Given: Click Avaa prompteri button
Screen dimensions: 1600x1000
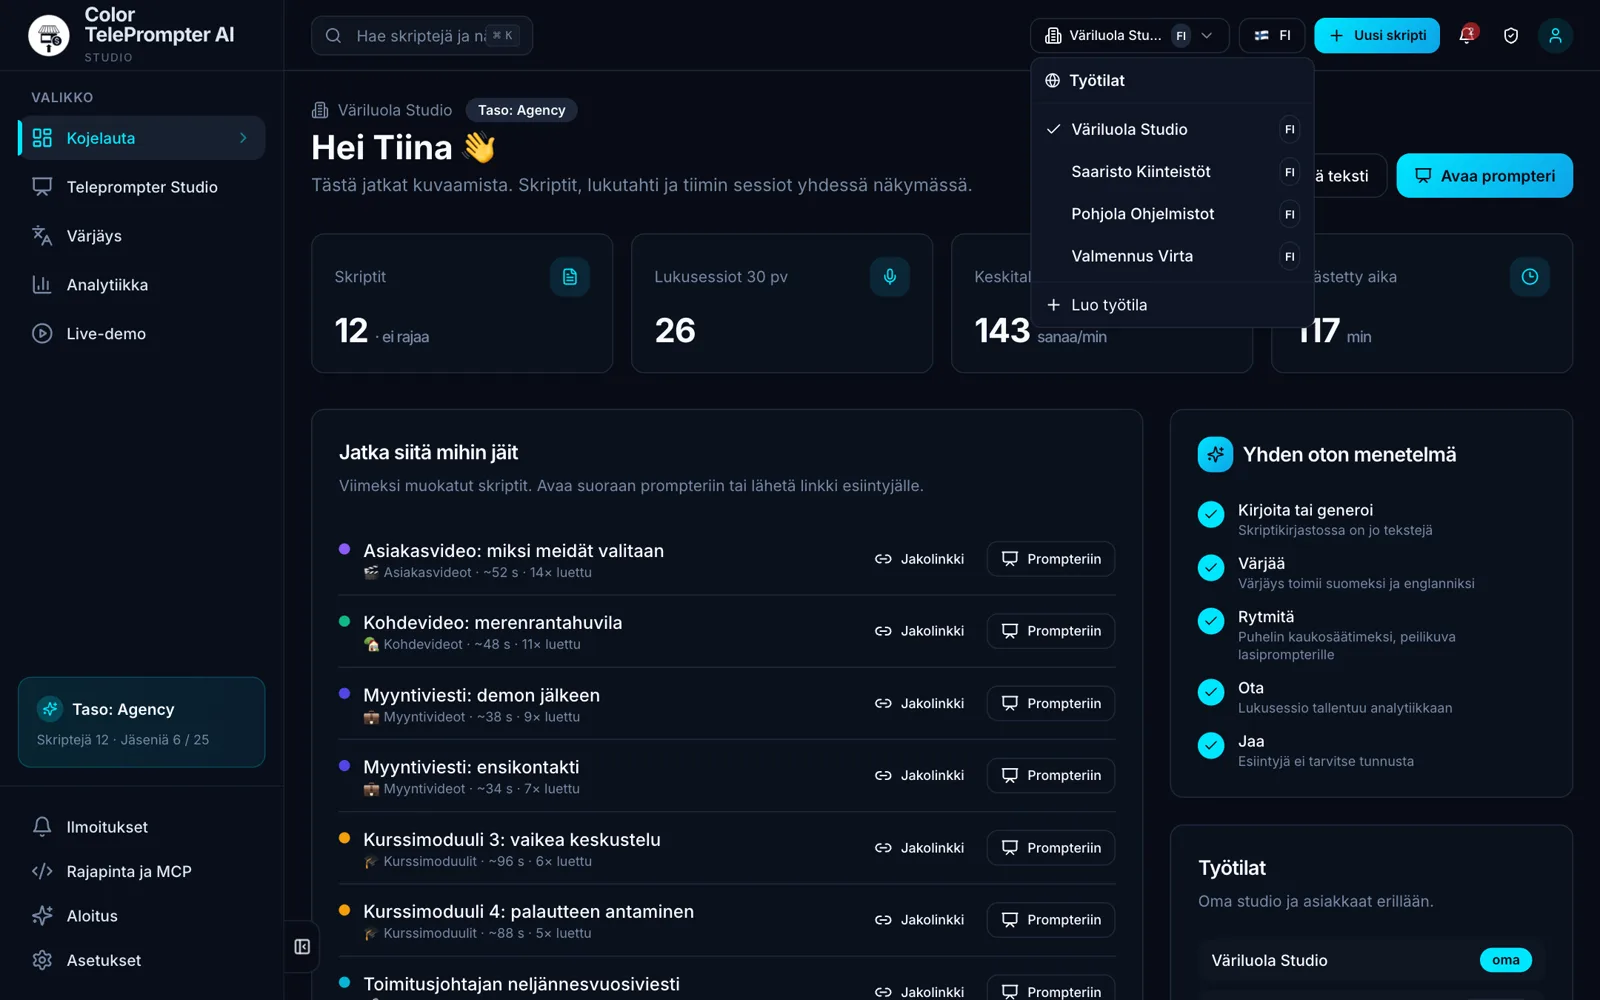Looking at the screenshot, I should click(1484, 176).
